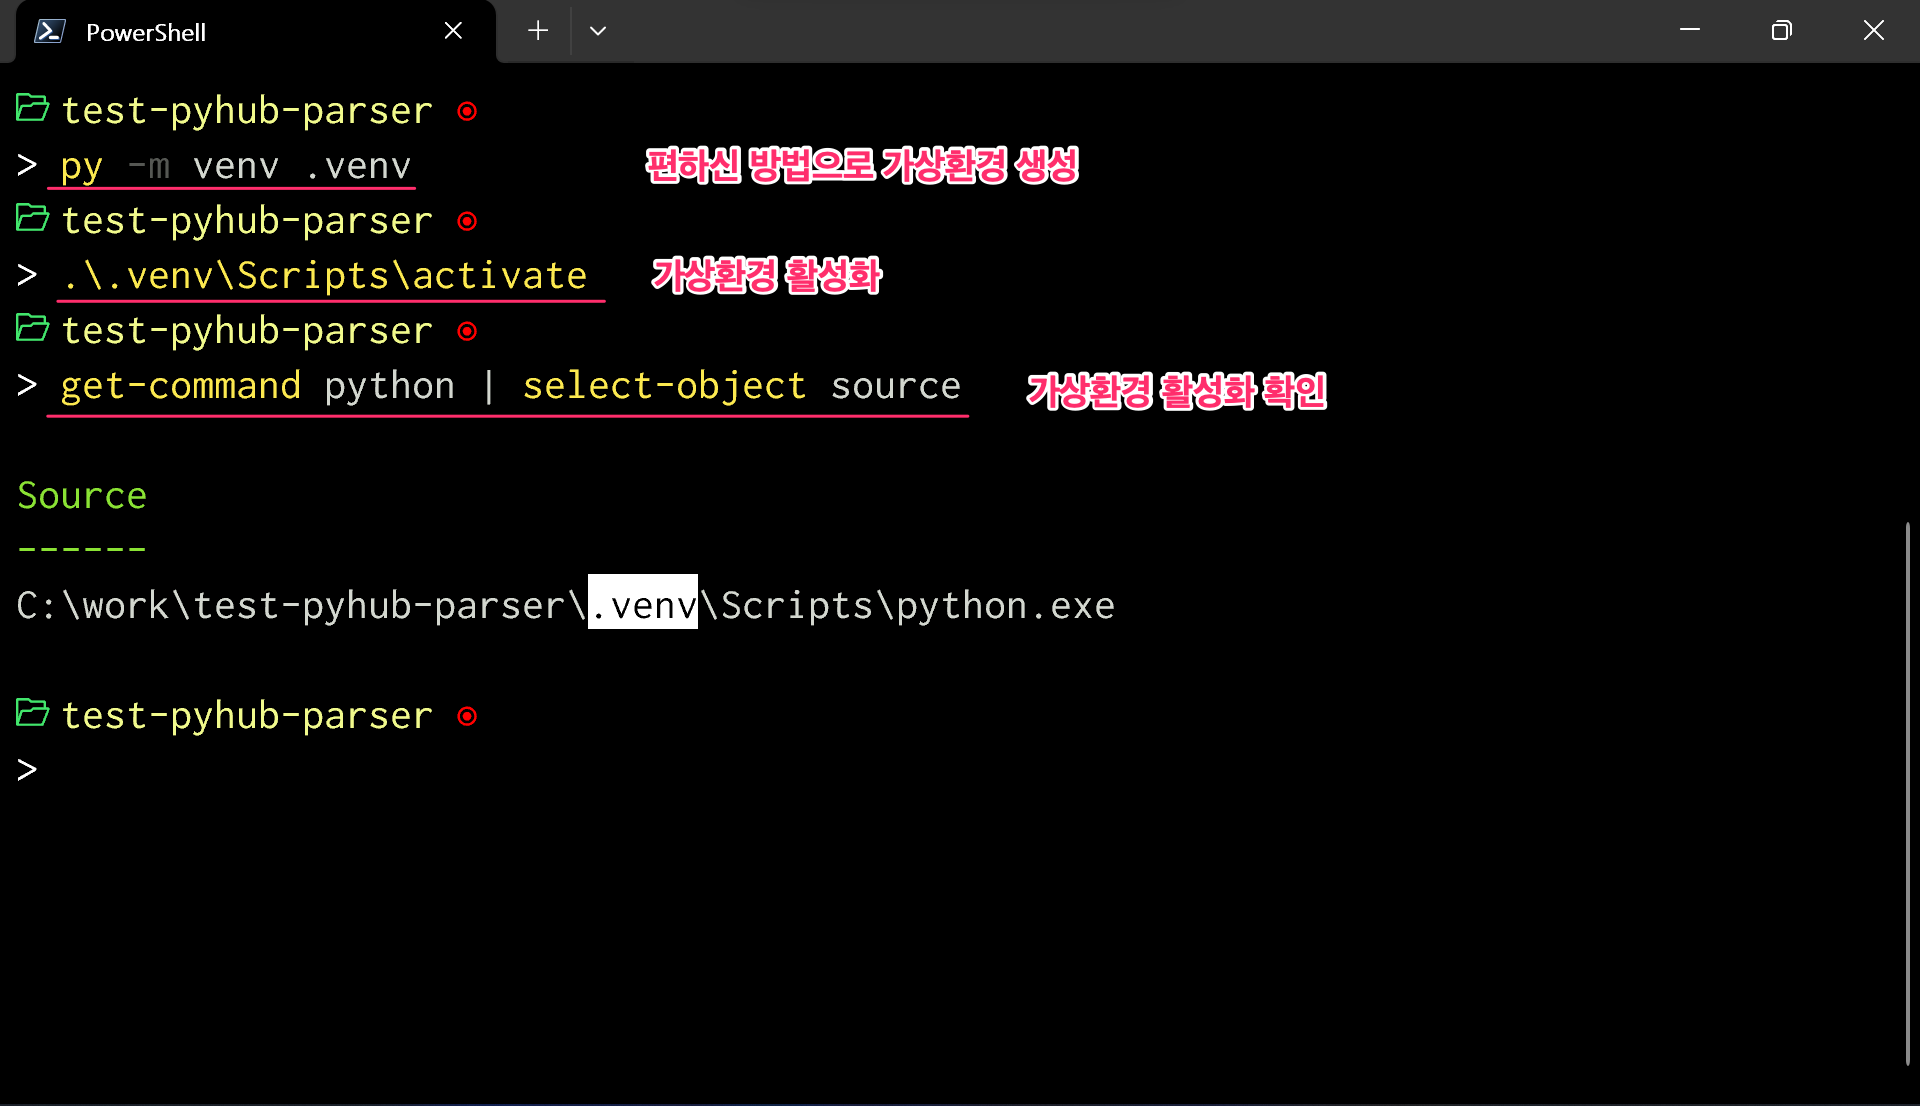The height and width of the screenshot is (1106, 1920).
Task: Close the PowerShell tab
Action: pos(453,31)
